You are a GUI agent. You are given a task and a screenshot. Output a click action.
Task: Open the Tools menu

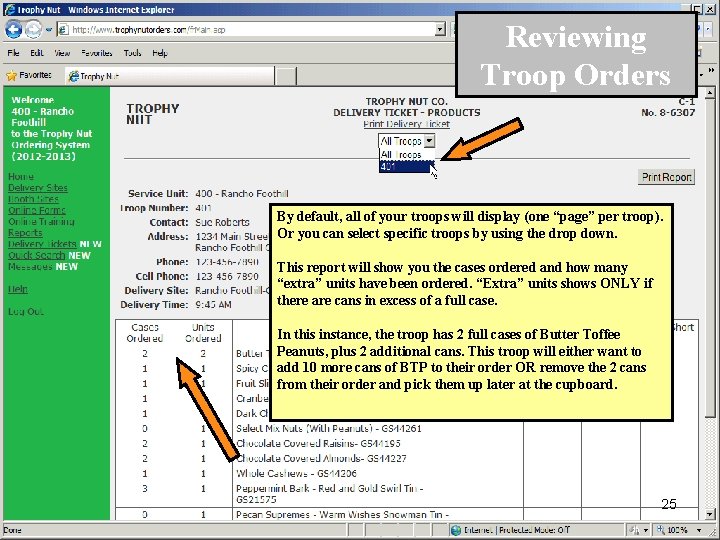coord(132,53)
